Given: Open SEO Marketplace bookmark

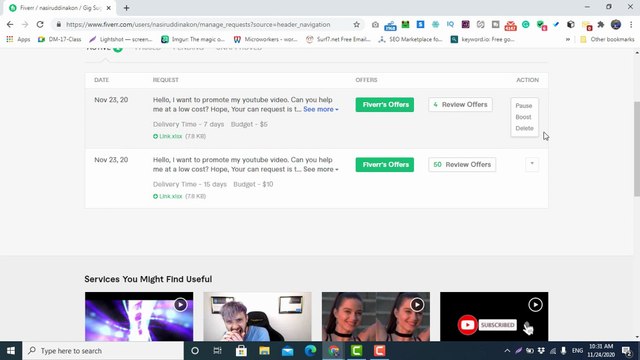Looking at the screenshot, I should pyautogui.click(x=410, y=39).
